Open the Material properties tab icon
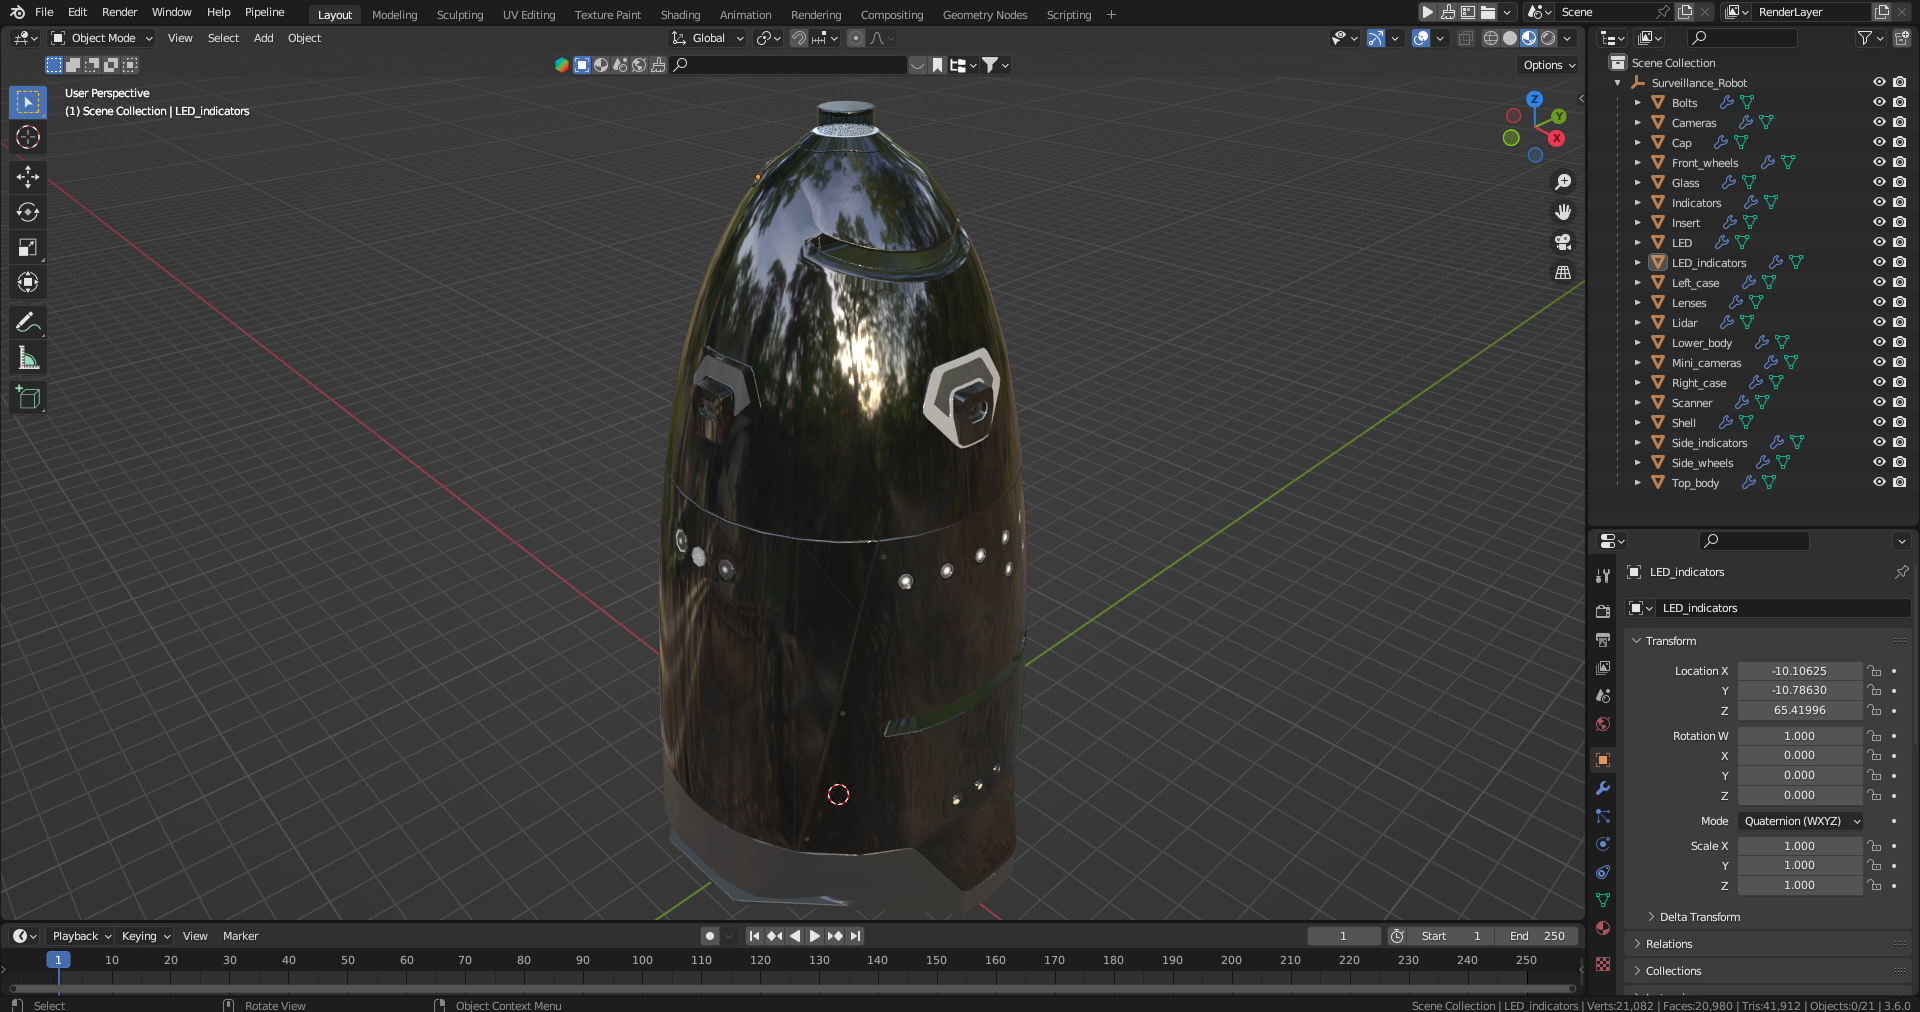Viewport: 1920px width, 1012px height. coord(1603,928)
